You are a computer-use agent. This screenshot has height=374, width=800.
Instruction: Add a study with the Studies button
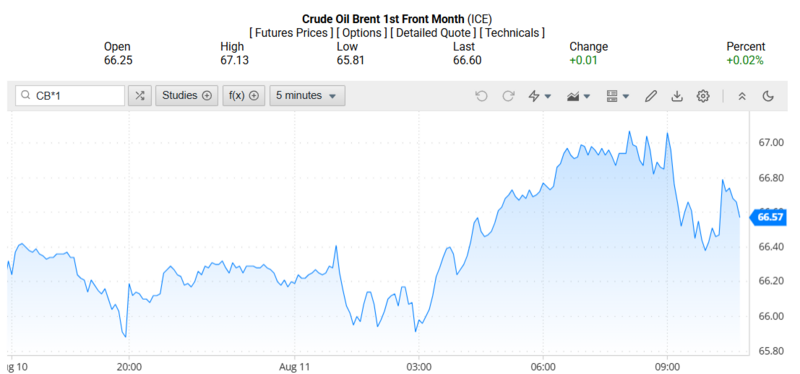[x=187, y=95]
